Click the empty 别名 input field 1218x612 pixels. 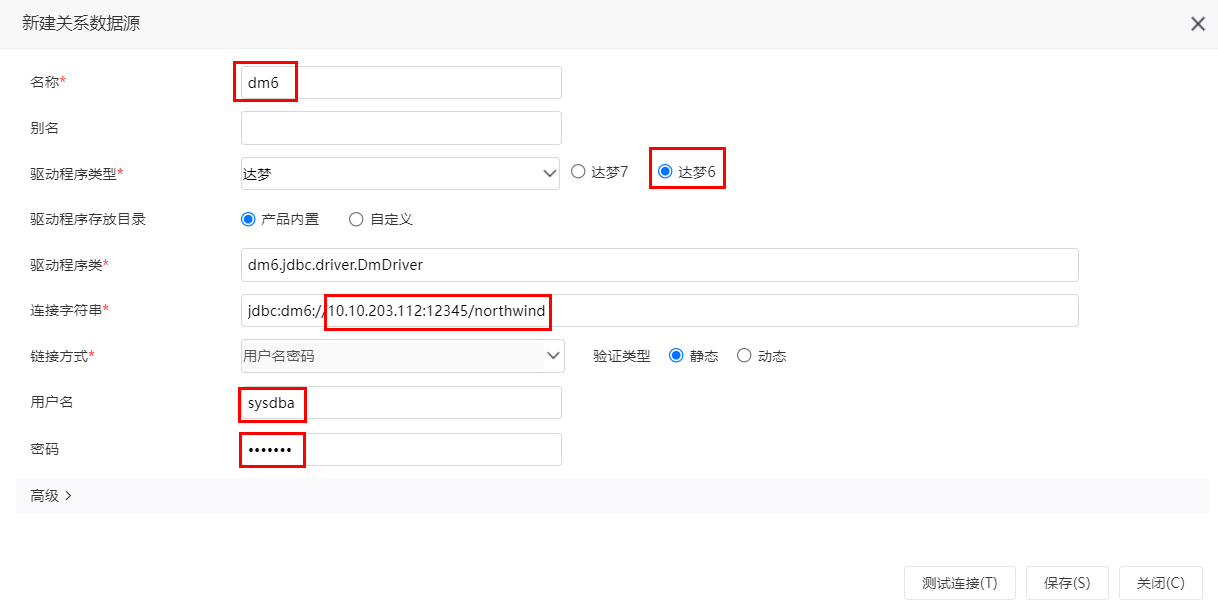(x=401, y=128)
